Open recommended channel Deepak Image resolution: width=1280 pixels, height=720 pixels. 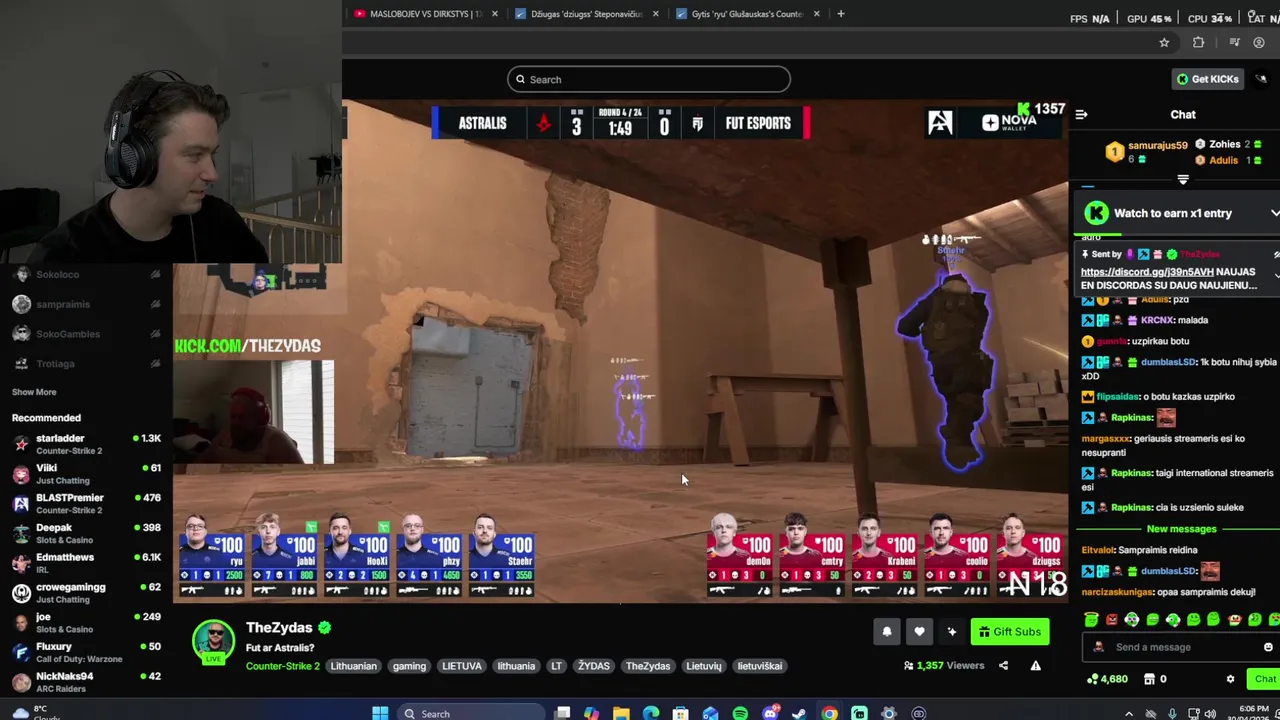point(88,534)
